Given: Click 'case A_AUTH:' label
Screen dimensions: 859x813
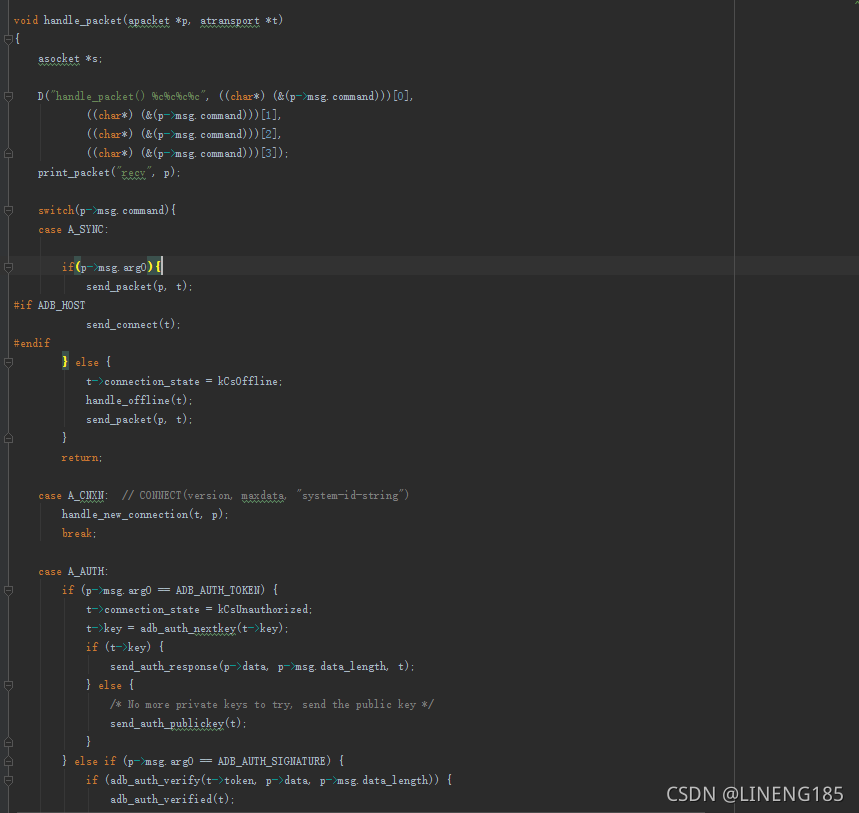Looking at the screenshot, I should pyautogui.click(x=73, y=571).
